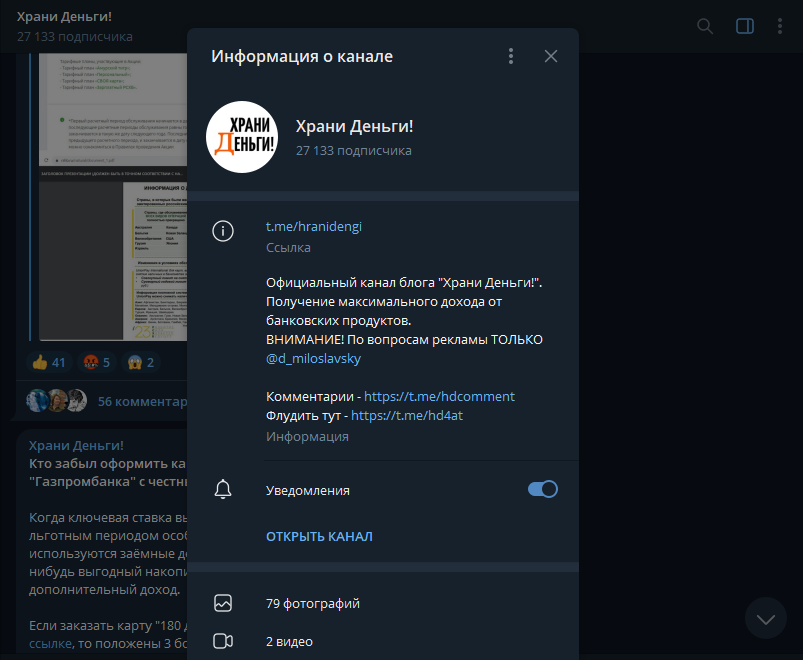Open the 2 видео media section
The image size is (803, 660).
(x=289, y=641)
